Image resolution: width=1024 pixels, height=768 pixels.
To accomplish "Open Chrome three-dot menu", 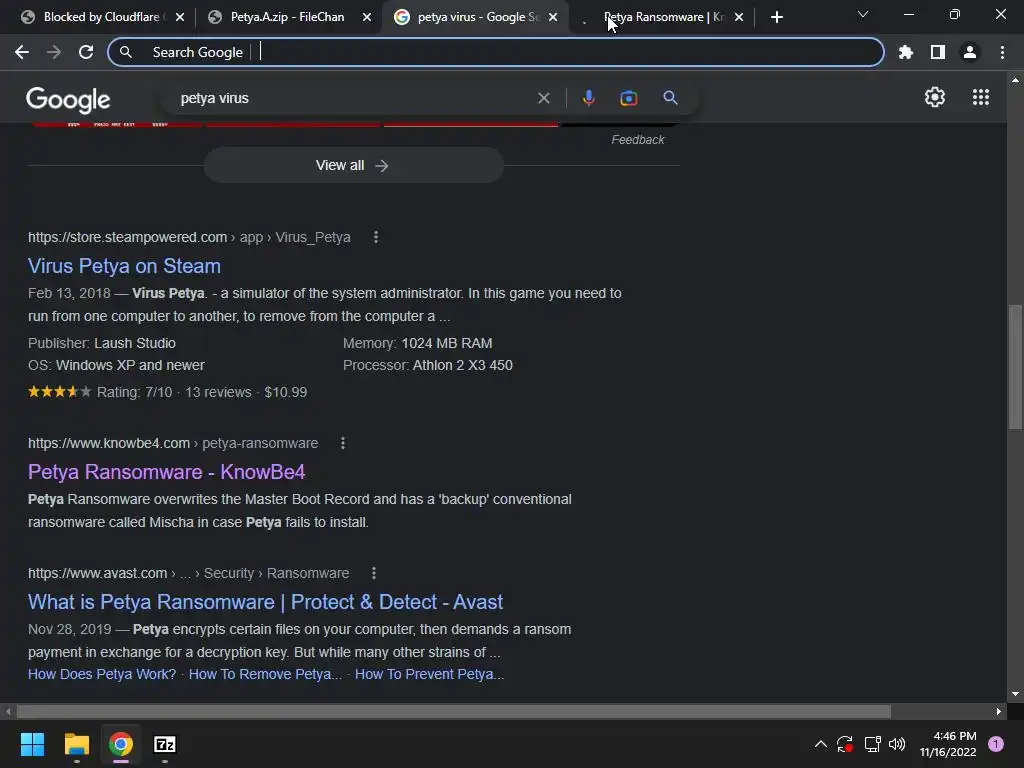I will click(1002, 52).
